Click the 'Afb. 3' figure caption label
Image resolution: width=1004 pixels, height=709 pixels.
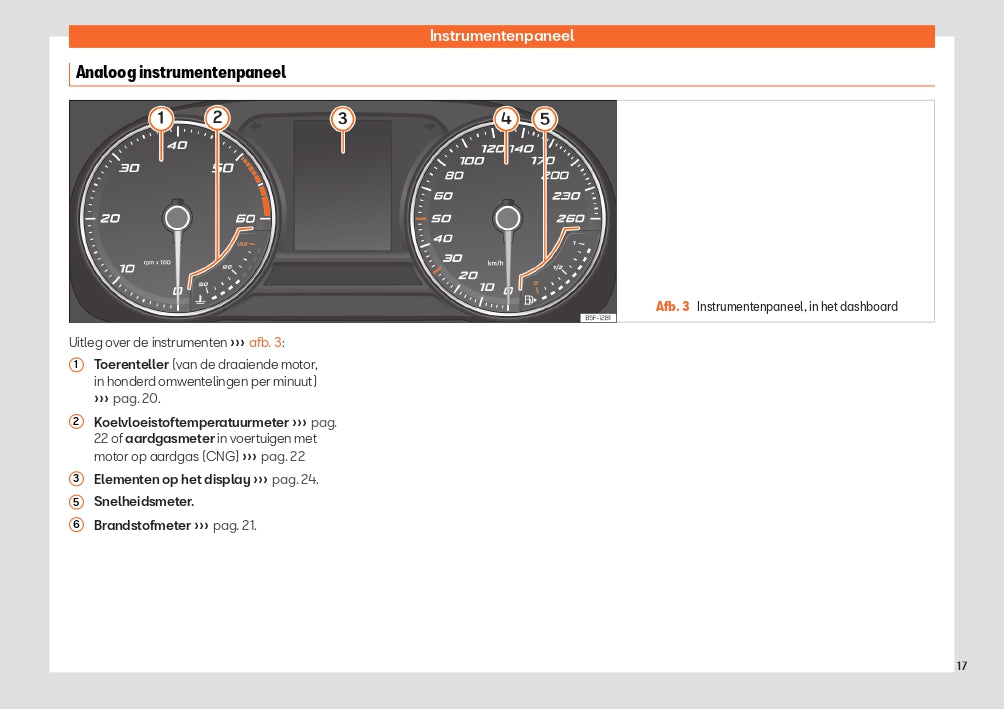coord(672,307)
